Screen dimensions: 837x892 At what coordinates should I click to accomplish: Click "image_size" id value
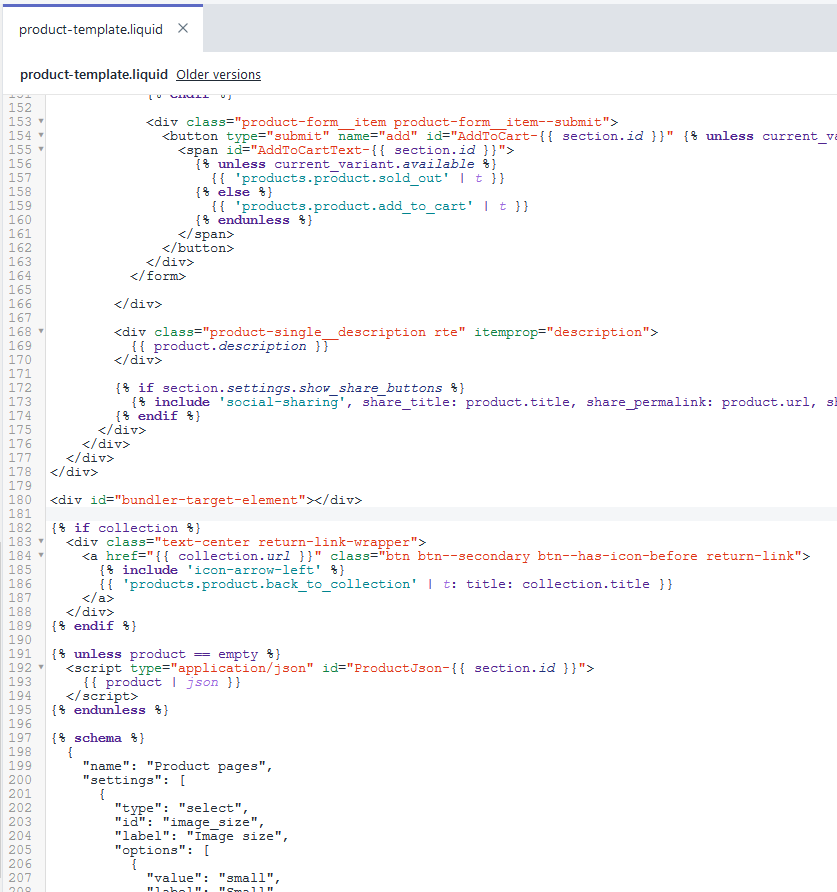[x=210, y=822]
